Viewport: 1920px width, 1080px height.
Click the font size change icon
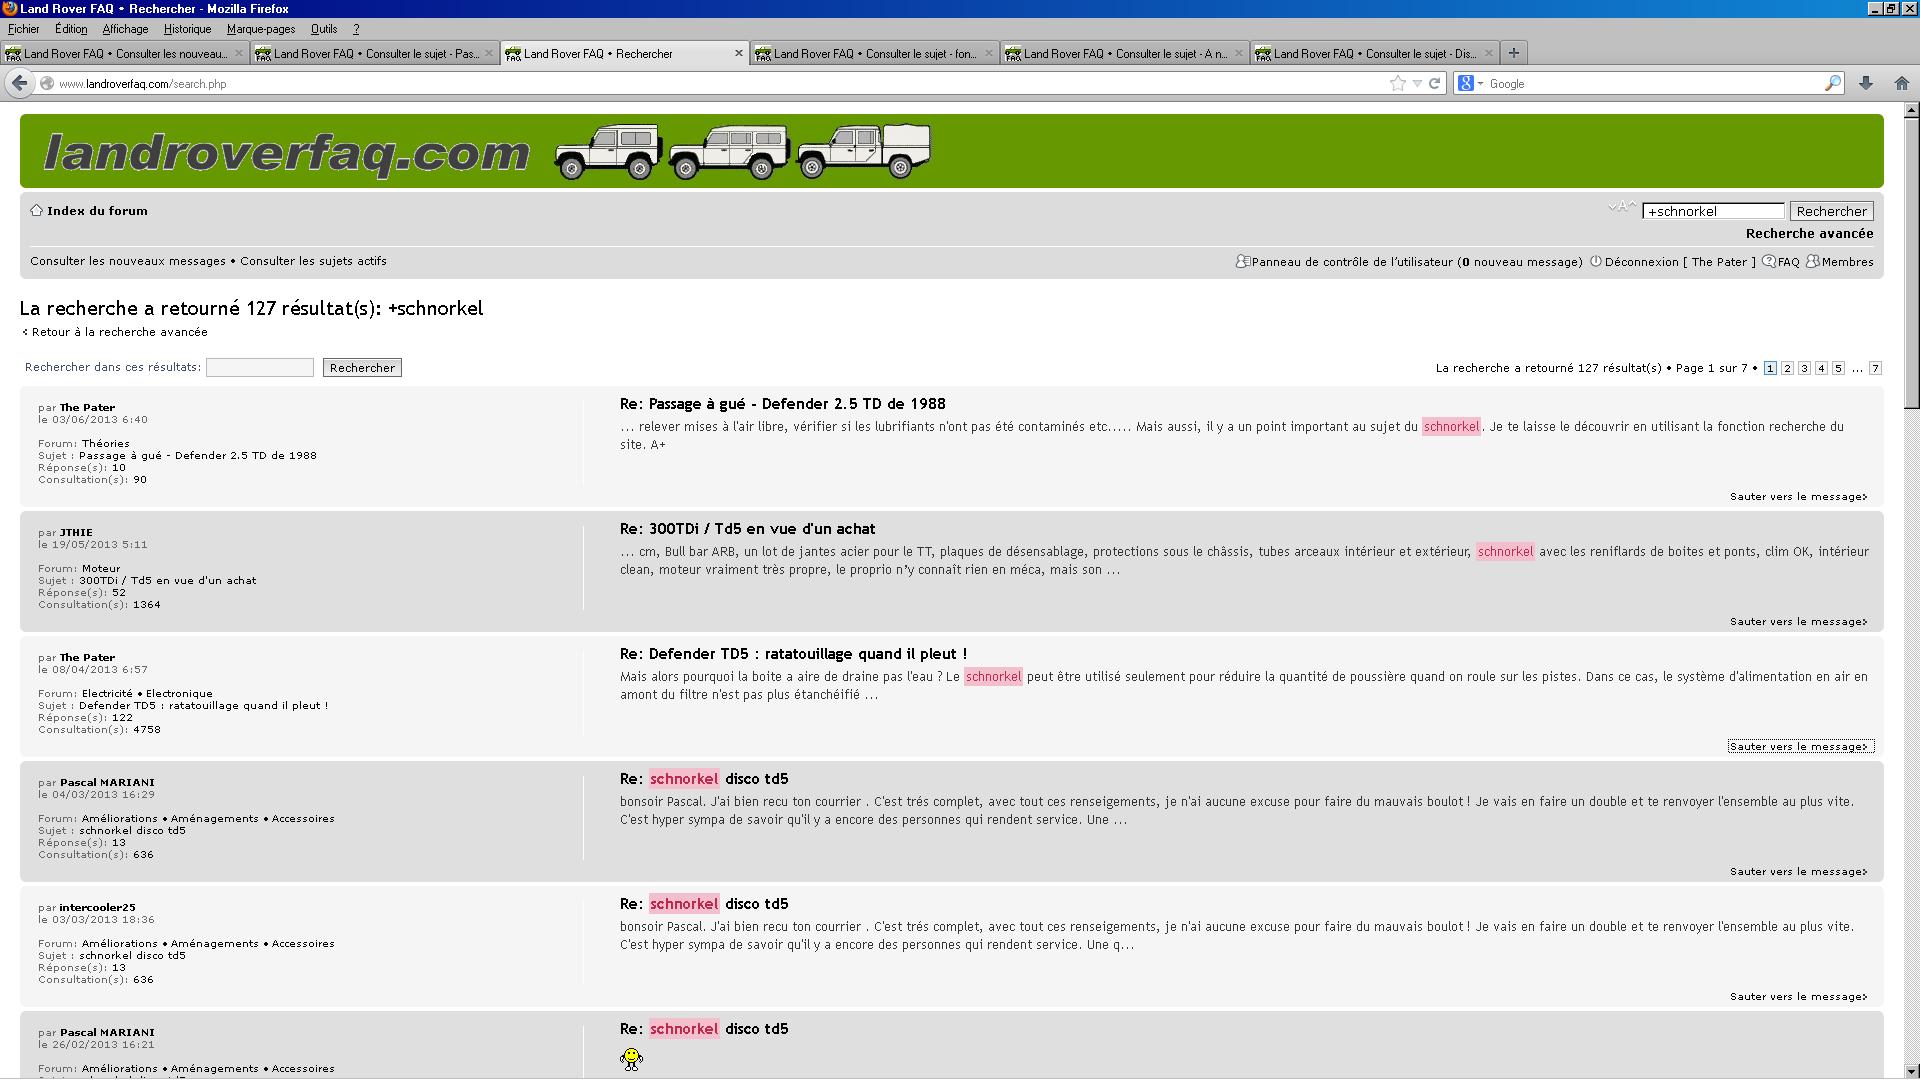(1621, 207)
